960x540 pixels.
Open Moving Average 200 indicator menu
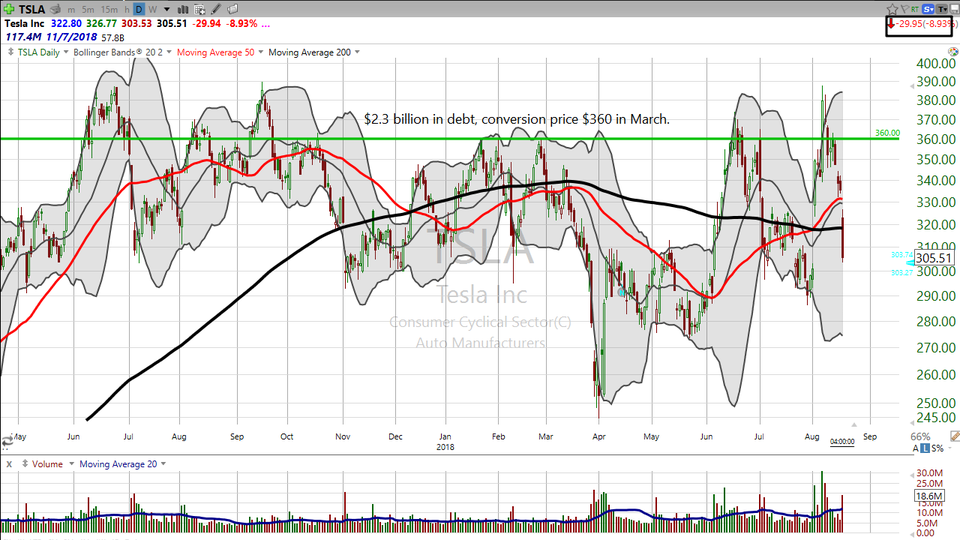coord(312,52)
